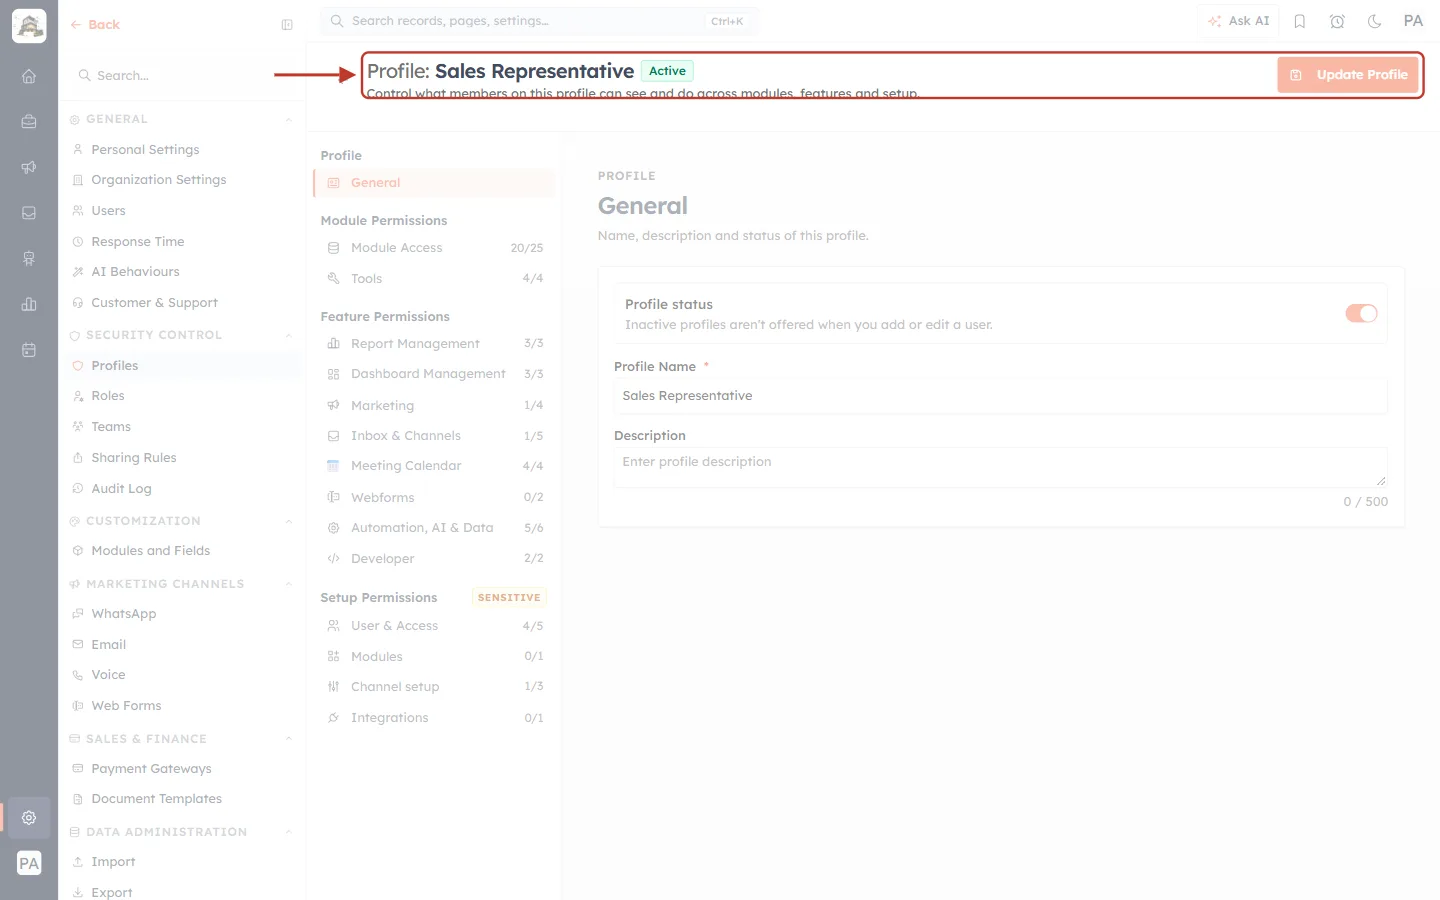Click the PA avatar at bottom of rail
The image size is (1440, 900).
point(29,863)
